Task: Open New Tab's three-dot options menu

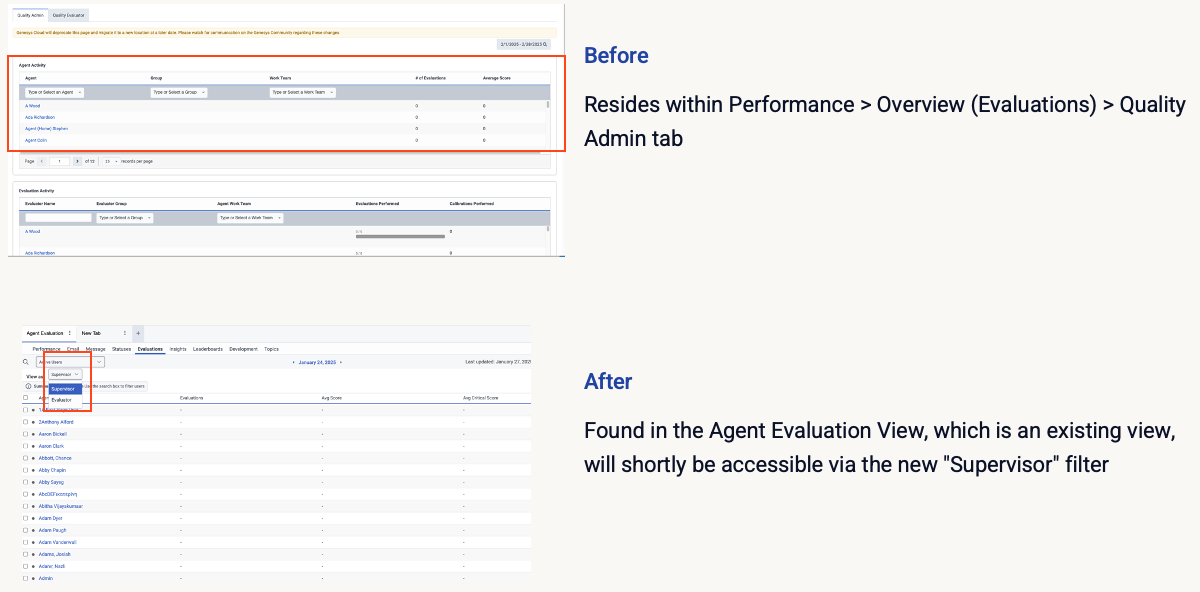Action: coord(125,333)
